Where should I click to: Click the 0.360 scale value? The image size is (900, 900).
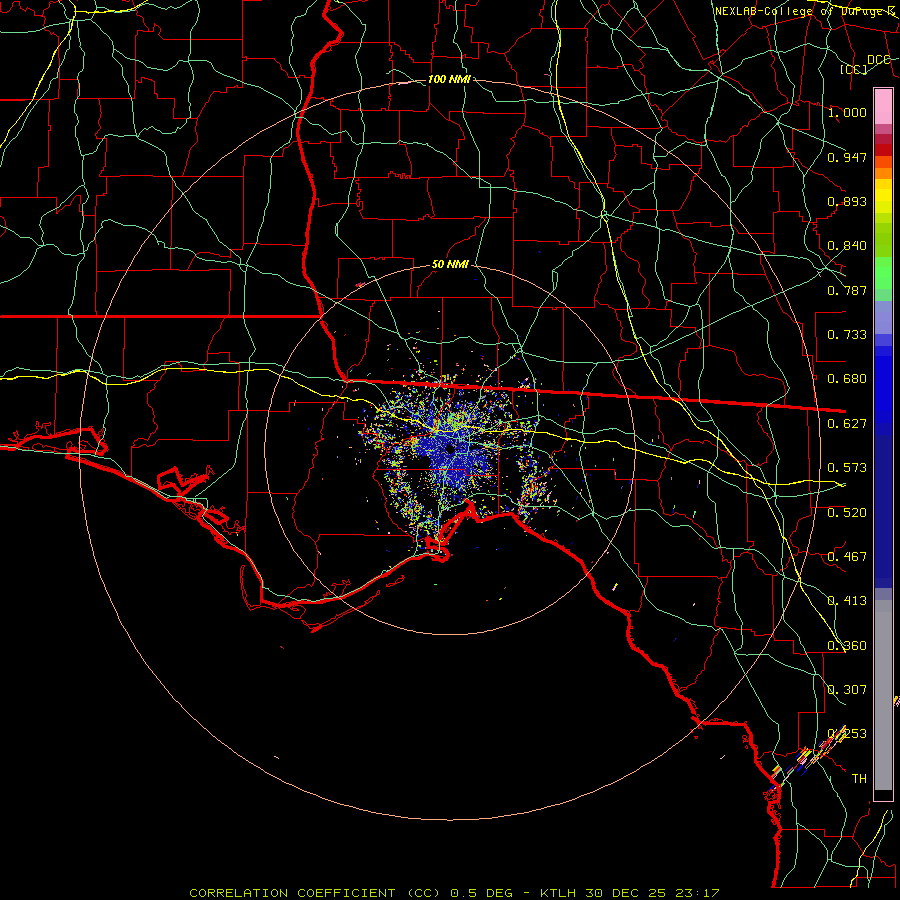[x=847, y=646]
